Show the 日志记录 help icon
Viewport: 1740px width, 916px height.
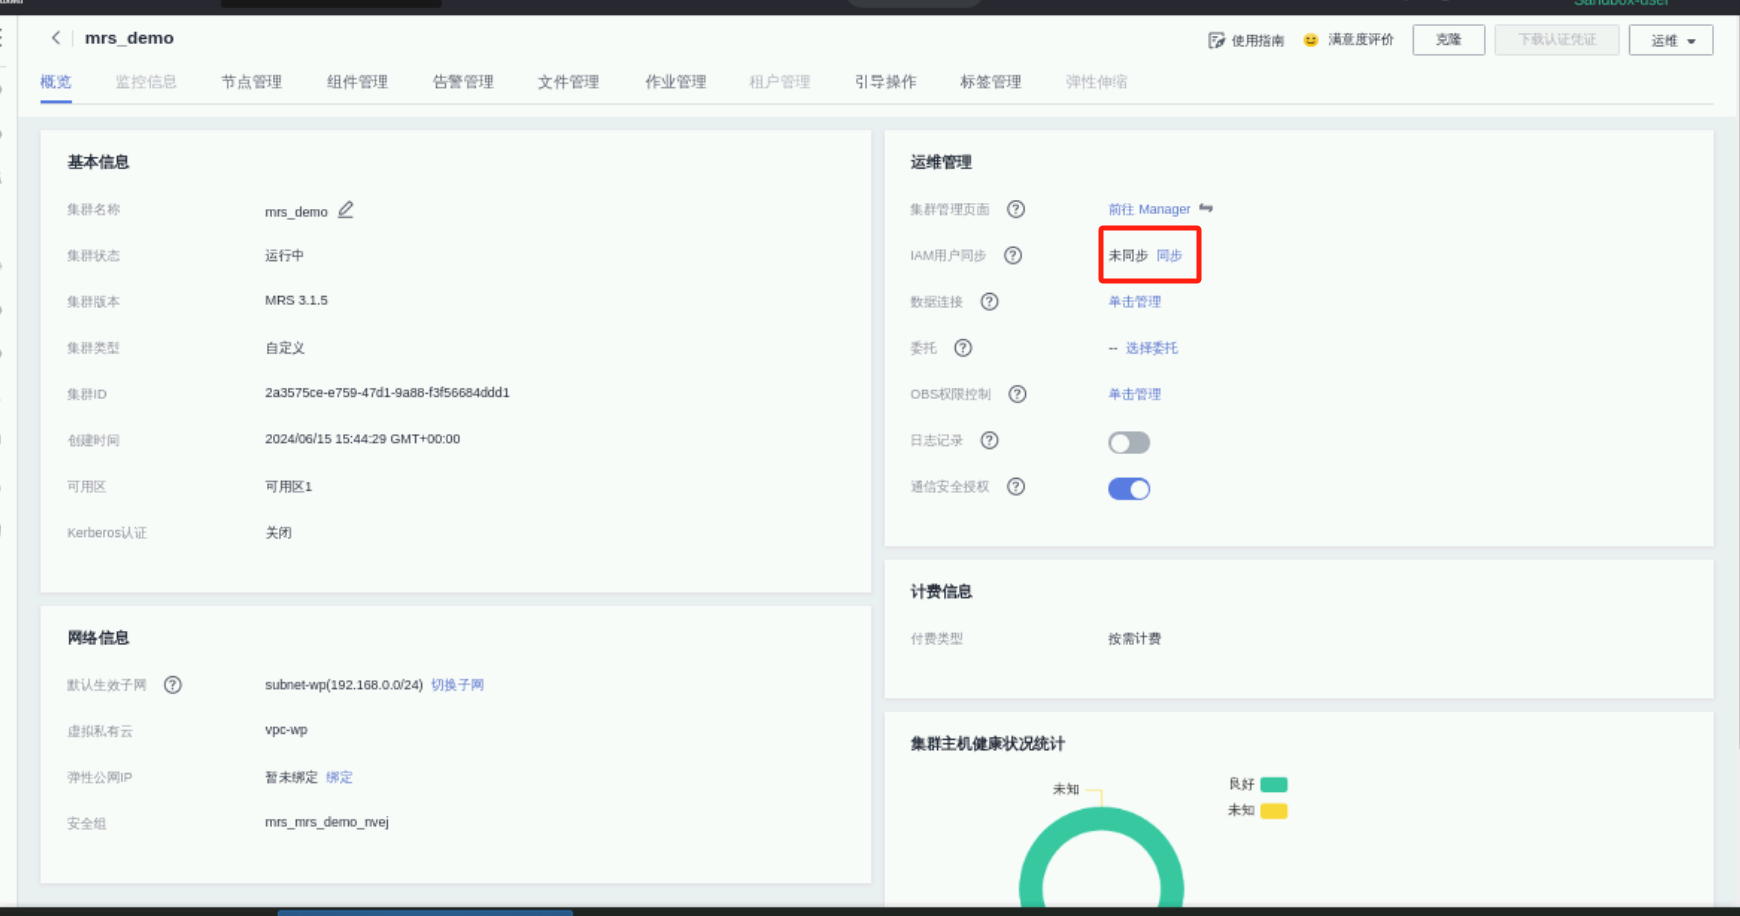989,440
